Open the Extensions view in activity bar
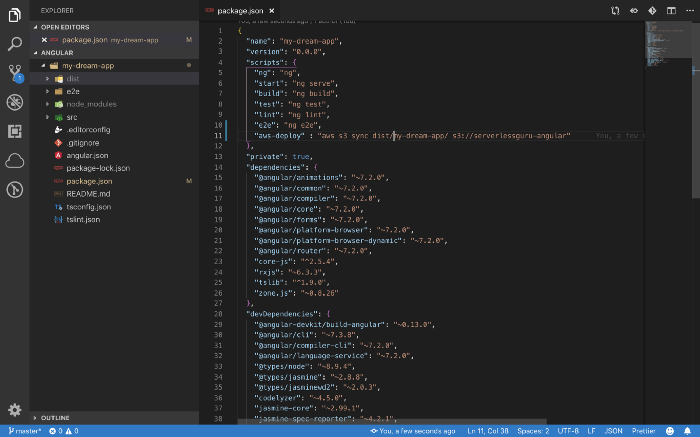Screen dimensions: 700x437 [14, 131]
